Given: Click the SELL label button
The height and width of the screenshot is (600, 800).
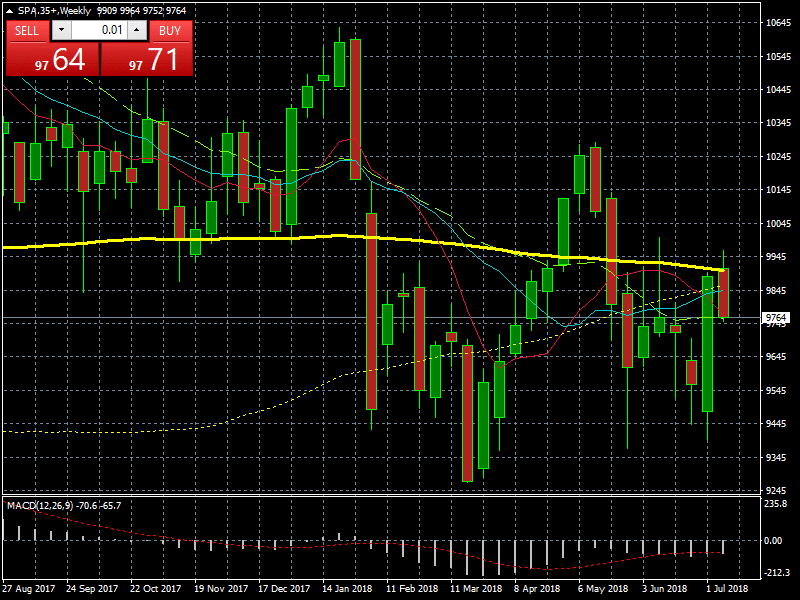Looking at the screenshot, I should coord(27,30).
